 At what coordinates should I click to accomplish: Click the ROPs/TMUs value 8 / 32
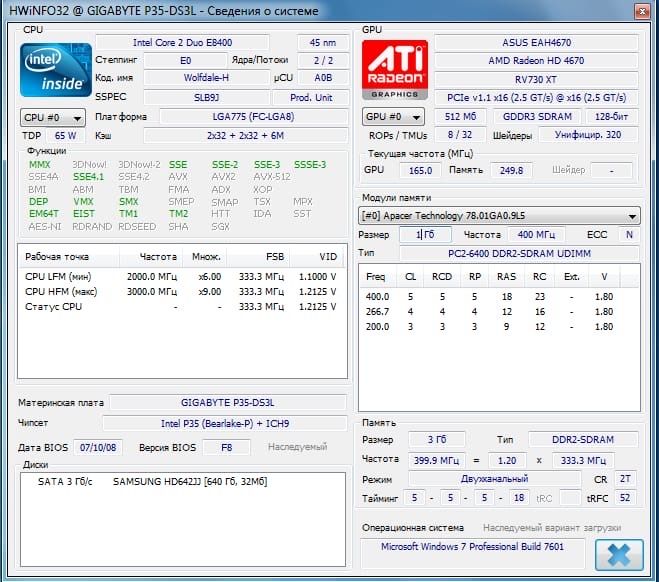460,135
